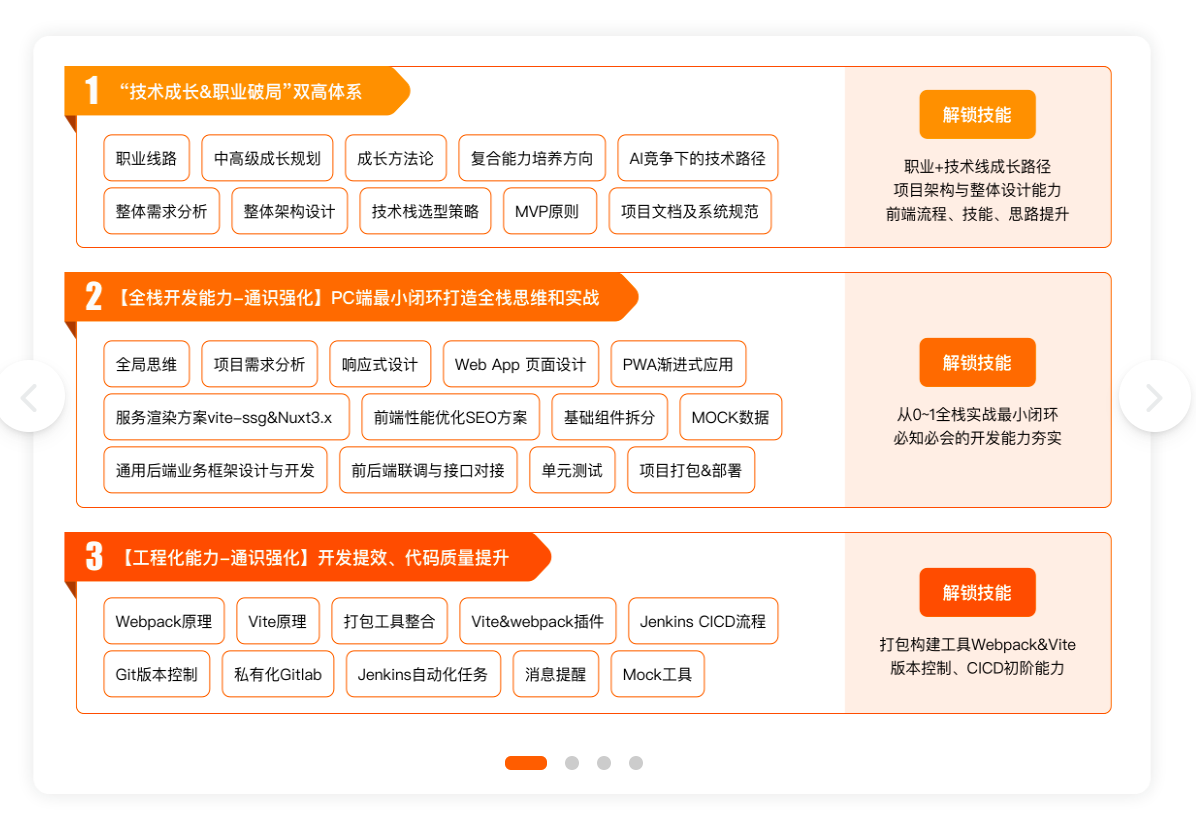The image size is (1196, 822).
Task: Select the first carousel pagination dot
Action: point(525,763)
